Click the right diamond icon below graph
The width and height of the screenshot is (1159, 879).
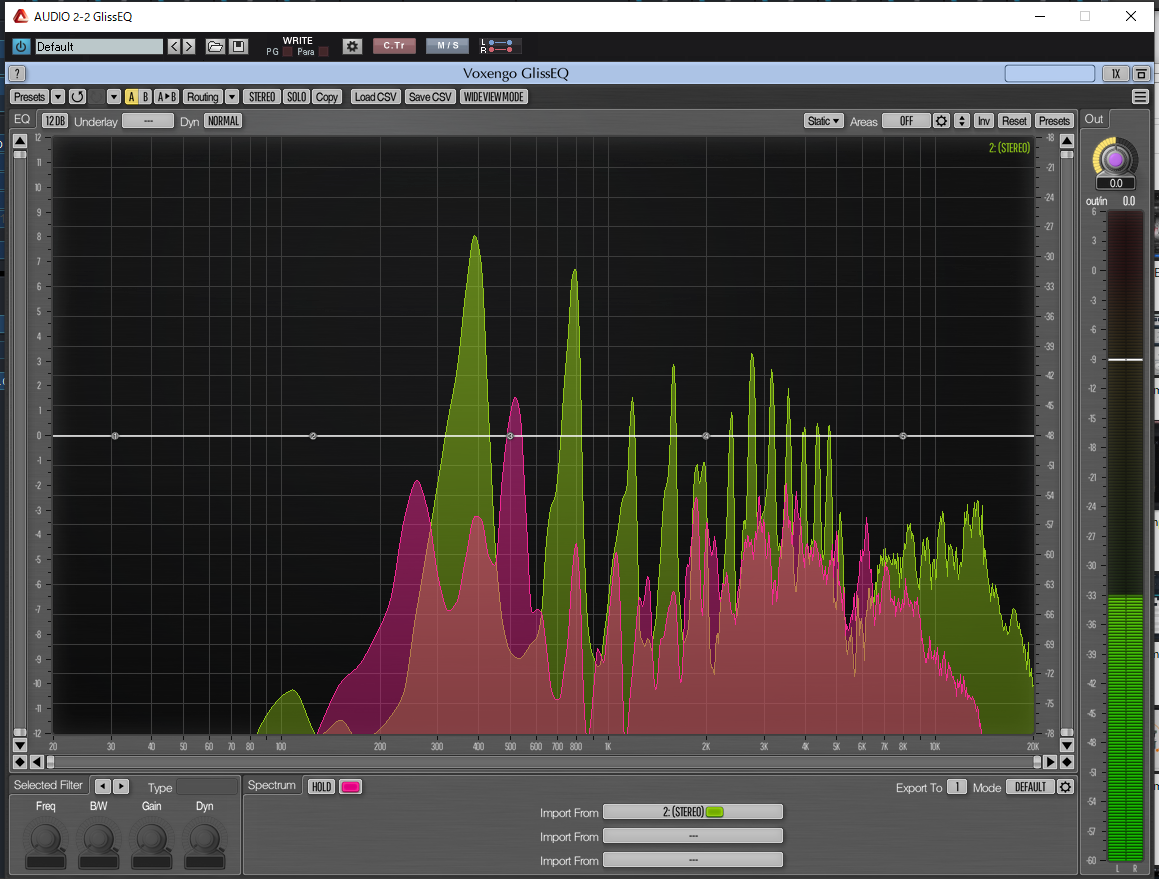[x=1067, y=761]
